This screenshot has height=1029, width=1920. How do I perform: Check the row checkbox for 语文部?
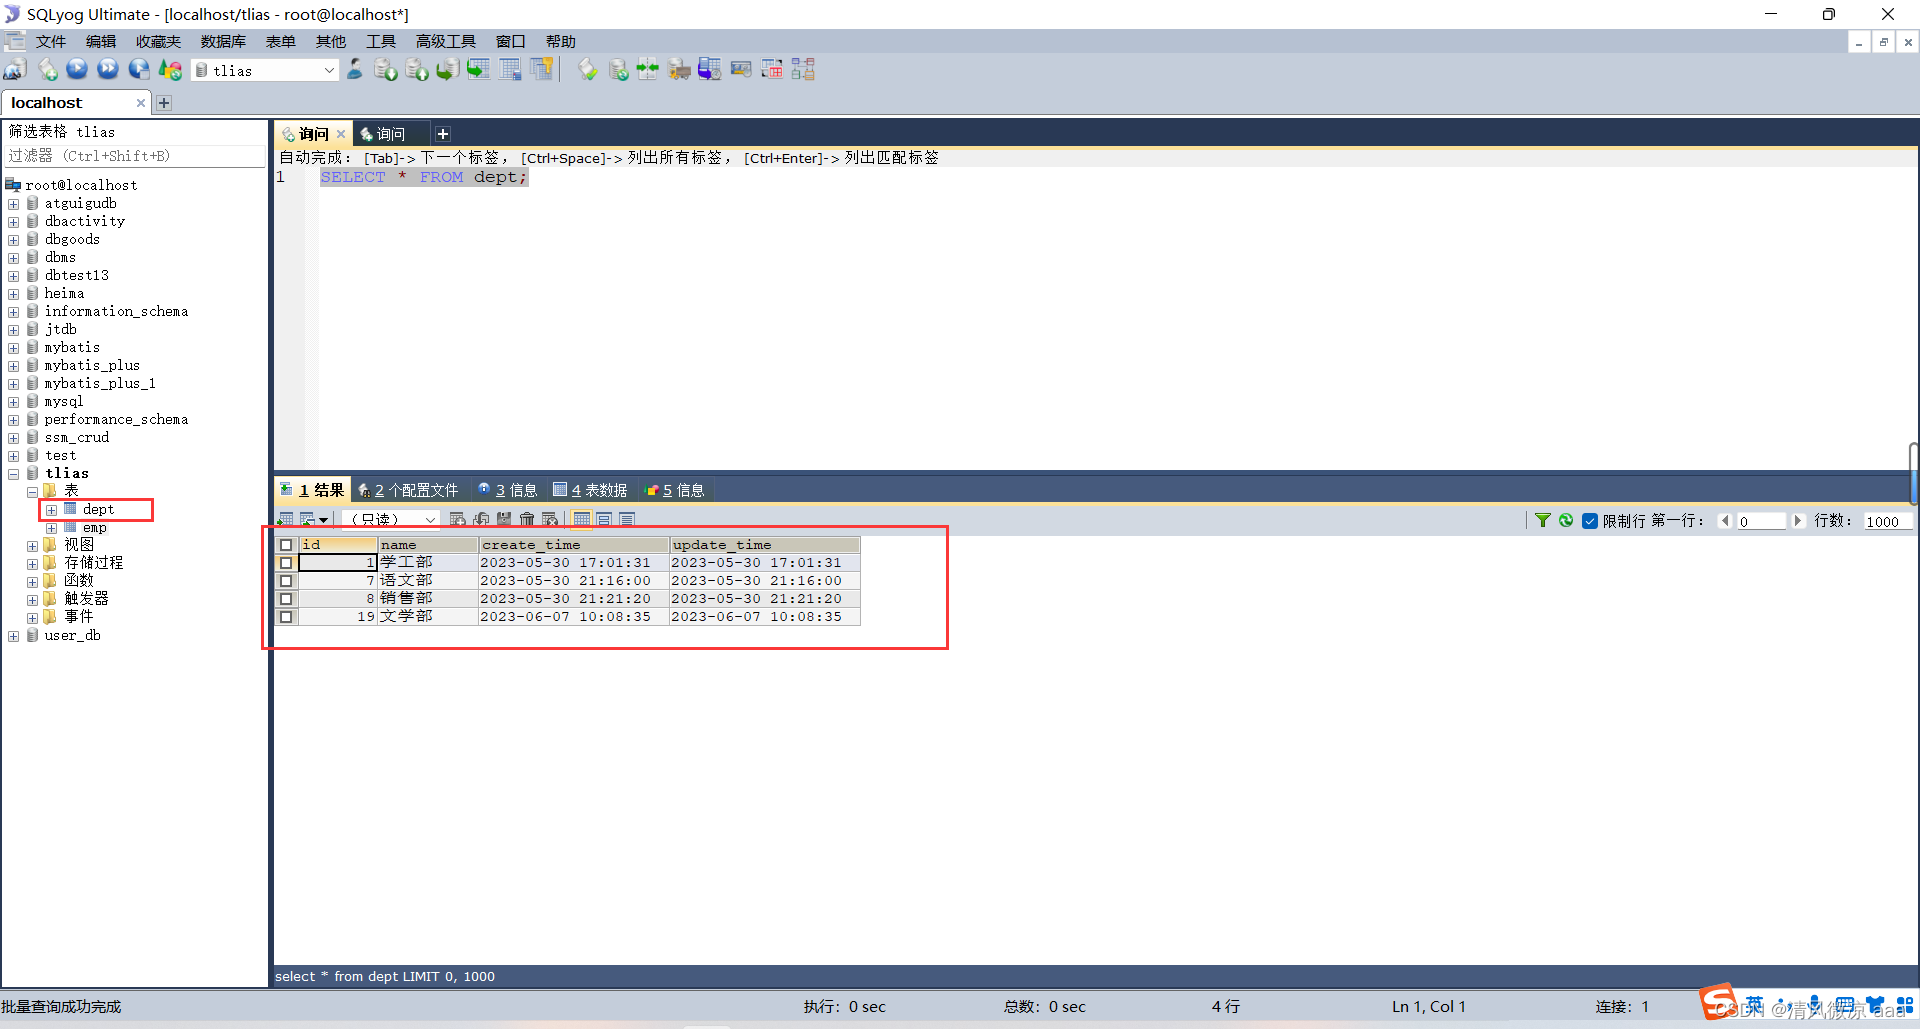click(286, 581)
